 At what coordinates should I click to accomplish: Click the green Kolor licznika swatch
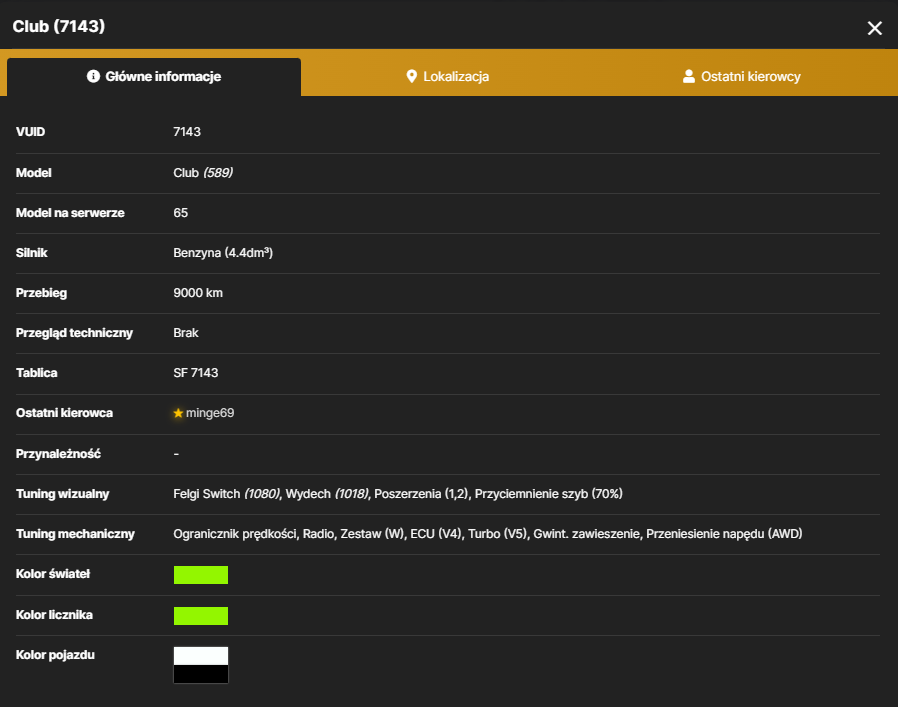click(x=201, y=616)
